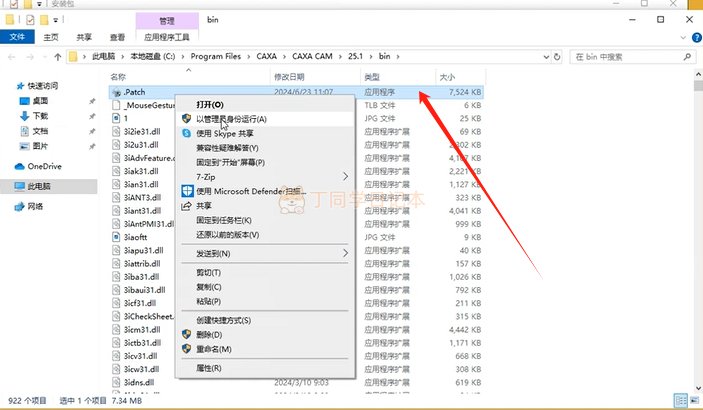Select the 3i2ie31.dll file
The height and width of the screenshot is (410, 703).
coord(142,131)
